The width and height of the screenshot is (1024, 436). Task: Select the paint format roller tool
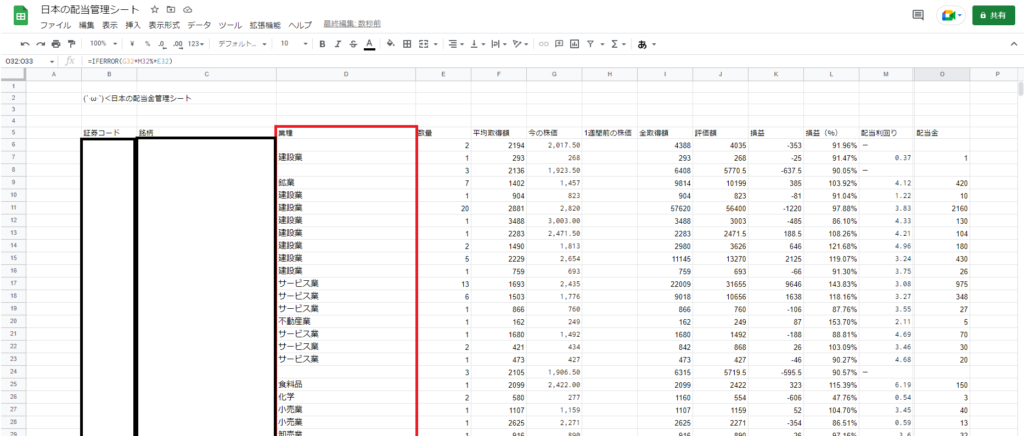[70, 44]
